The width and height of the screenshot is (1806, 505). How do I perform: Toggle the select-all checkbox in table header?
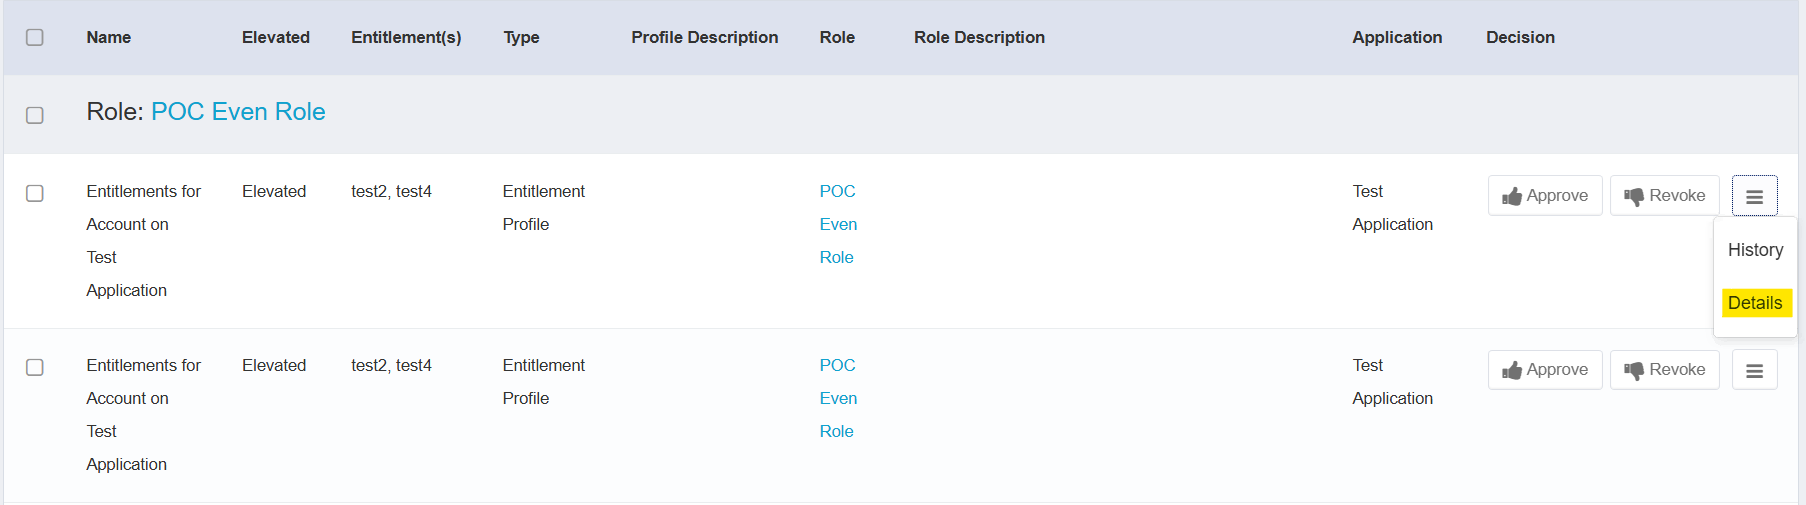[35, 37]
